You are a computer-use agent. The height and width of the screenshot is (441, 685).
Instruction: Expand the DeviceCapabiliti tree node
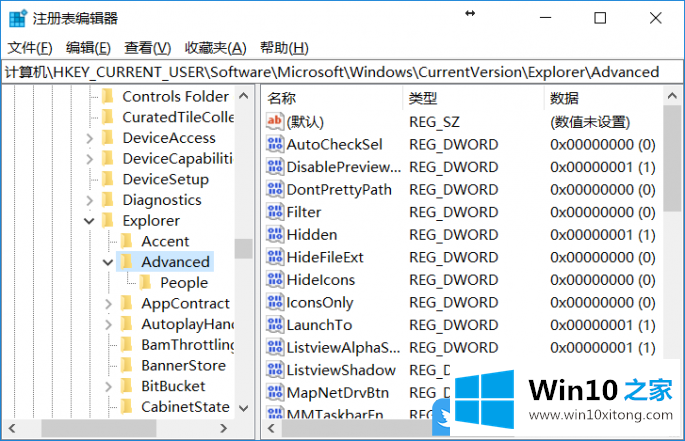90,159
